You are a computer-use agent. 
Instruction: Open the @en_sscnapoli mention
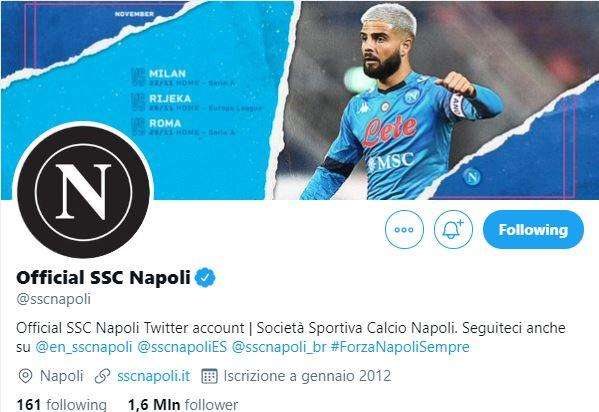coord(84,347)
